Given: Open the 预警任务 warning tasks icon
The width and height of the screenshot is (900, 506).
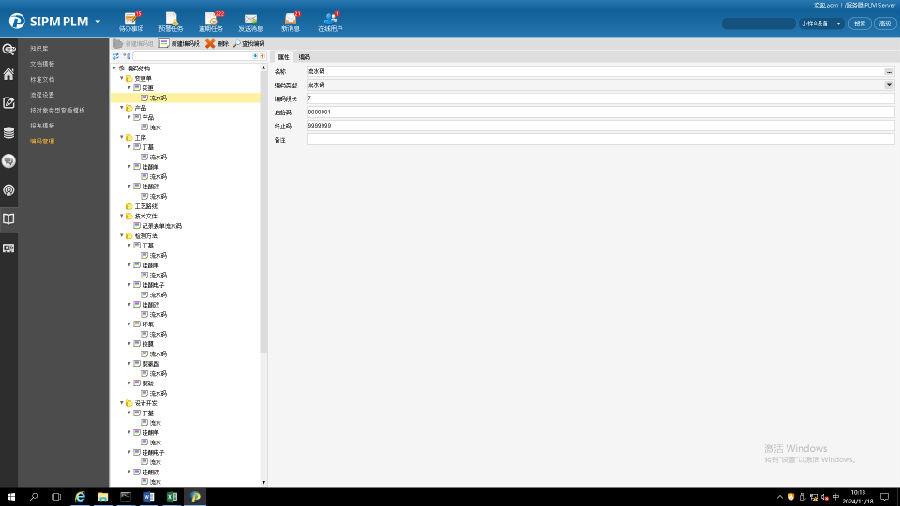Looking at the screenshot, I should 171,19.
